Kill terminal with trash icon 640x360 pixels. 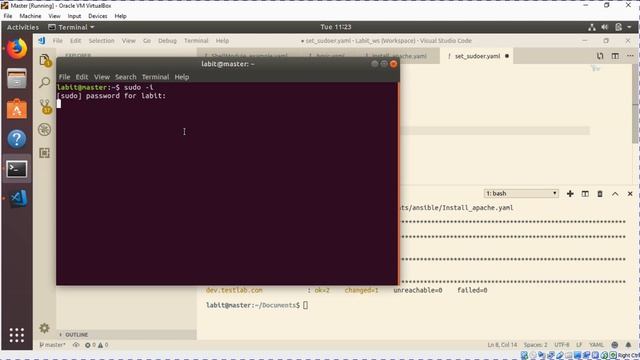pyautogui.click(x=600, y=193)
